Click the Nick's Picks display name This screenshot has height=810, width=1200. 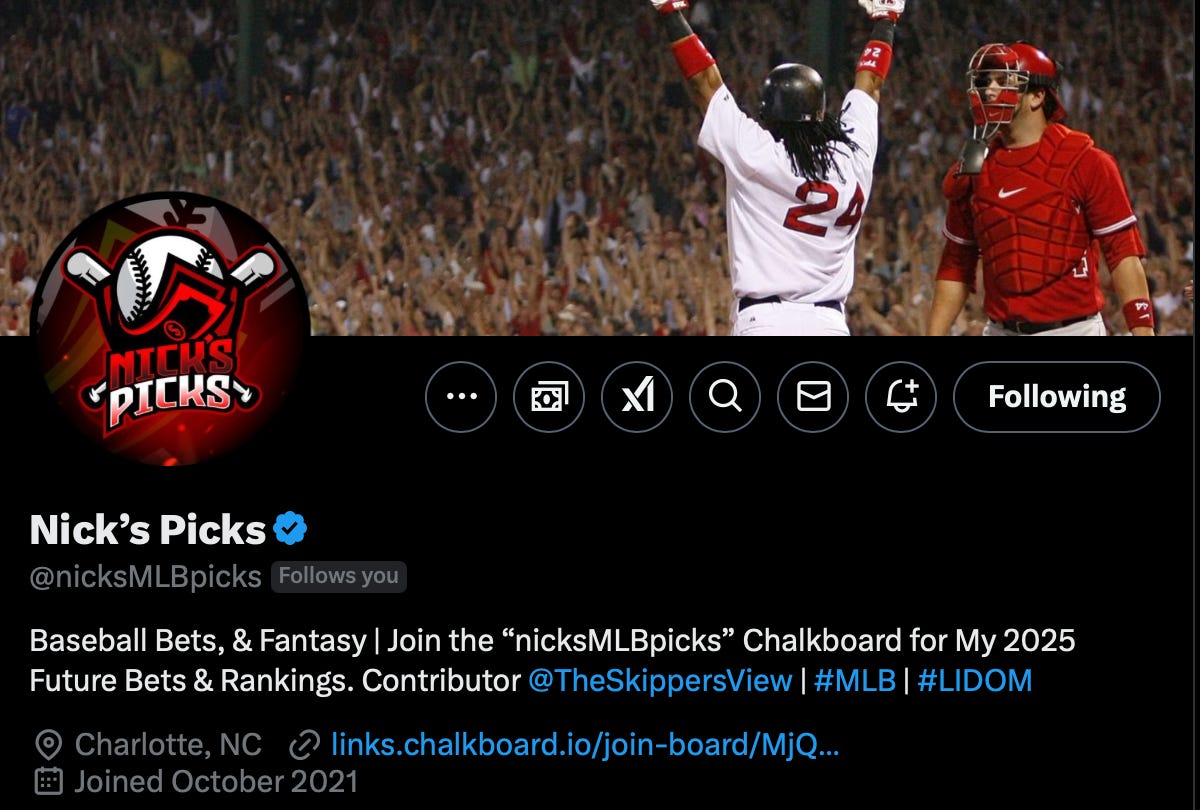pos(148,529)
